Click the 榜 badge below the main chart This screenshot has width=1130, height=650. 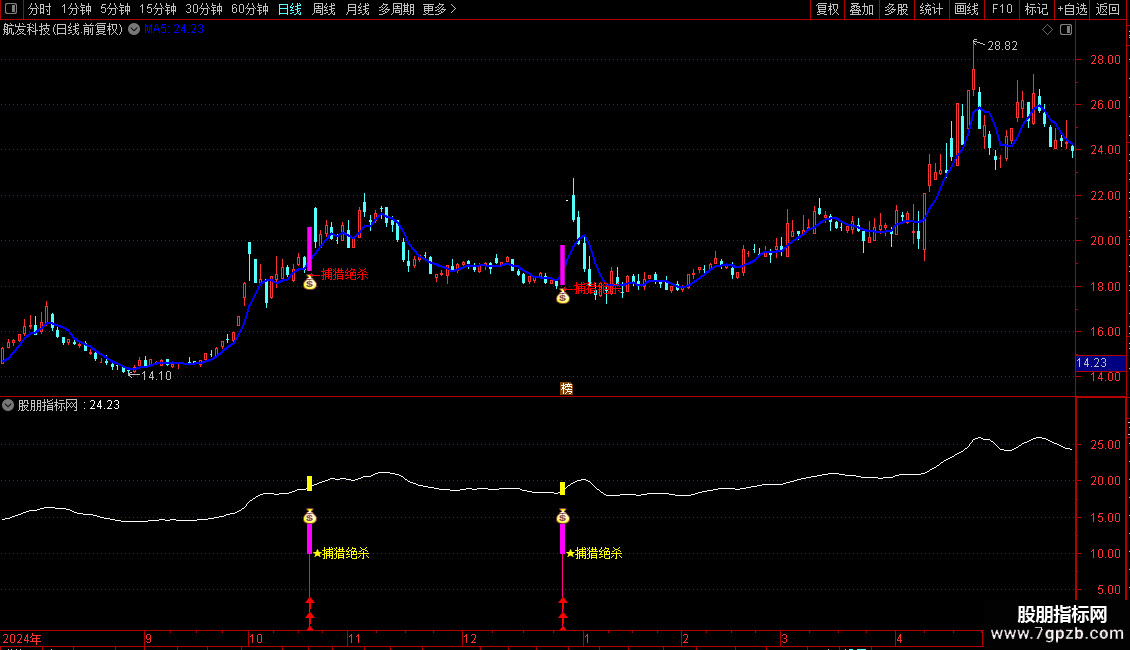tap(567, 388)
